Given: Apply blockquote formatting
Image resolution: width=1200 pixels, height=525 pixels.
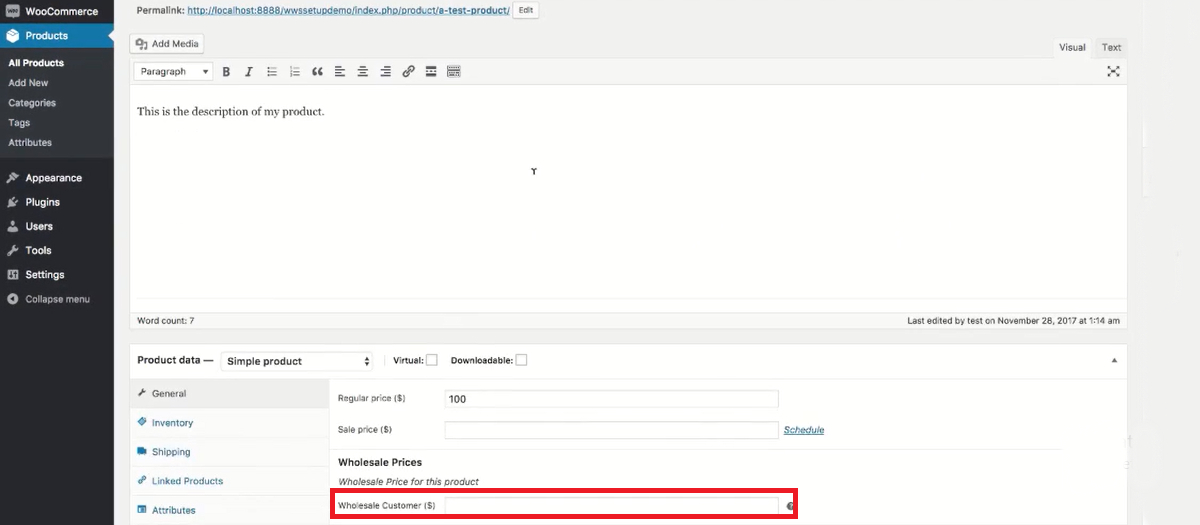Looking at the screenshot, I should coord(318,72).
